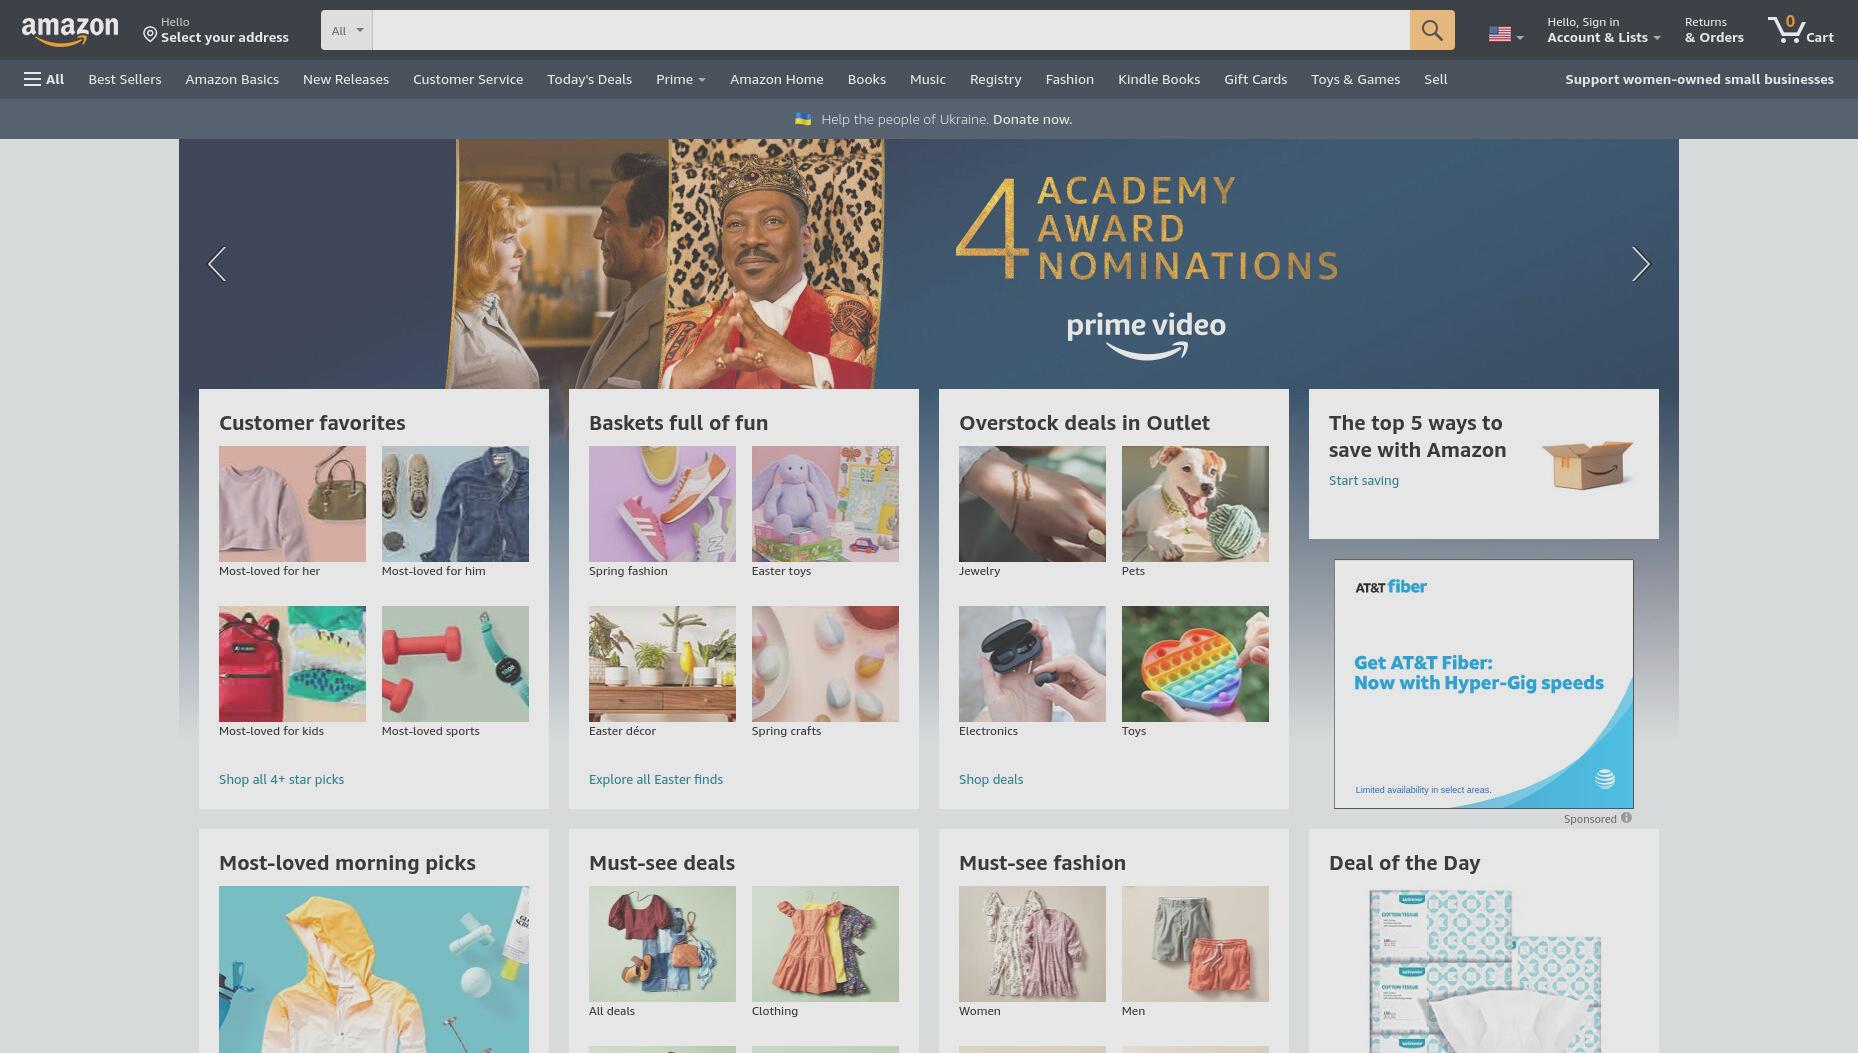This screenshot has width=1858, height=1053.
Task: Expand the All search category dropdown
Action: point(347,30)
